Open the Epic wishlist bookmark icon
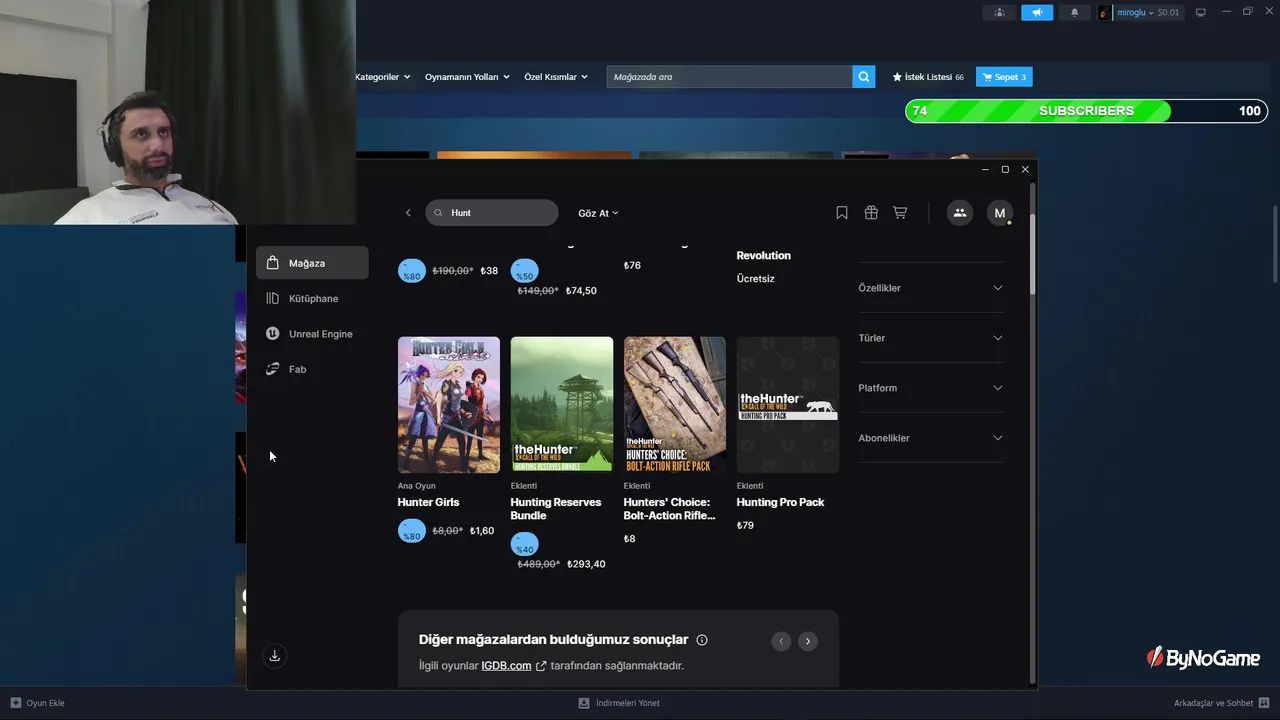1280x720 pixels. [x=842, y=213]
